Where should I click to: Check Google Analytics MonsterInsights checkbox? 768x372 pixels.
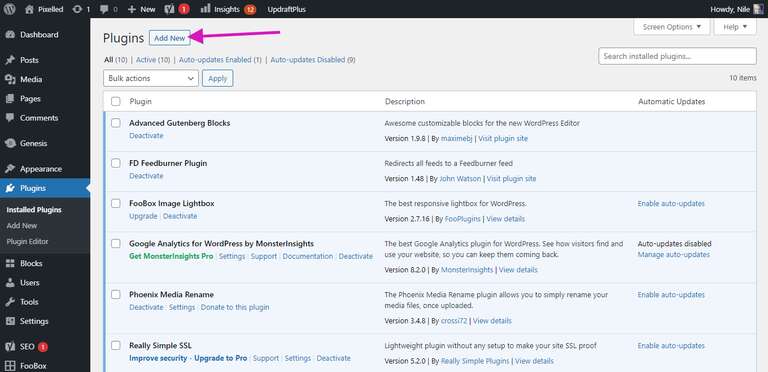pos(116,243)
